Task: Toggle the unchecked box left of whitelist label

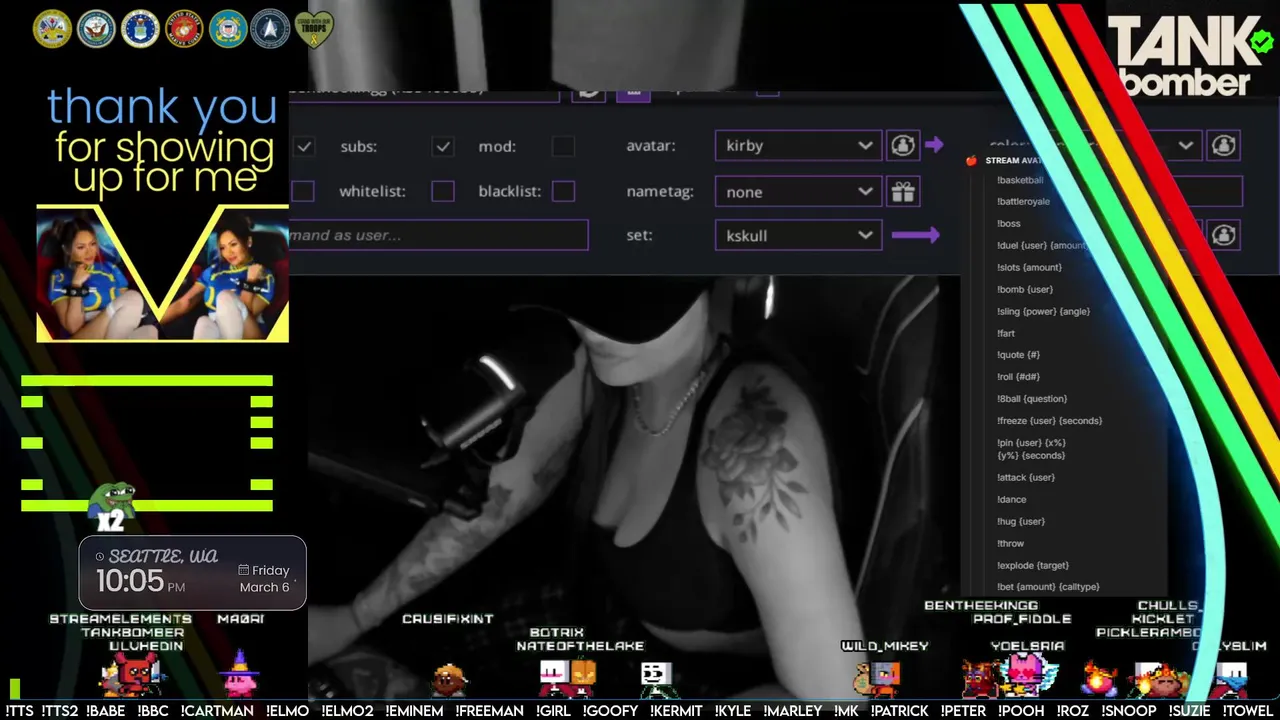Action: pyautogui.click(x=303, y=191)
